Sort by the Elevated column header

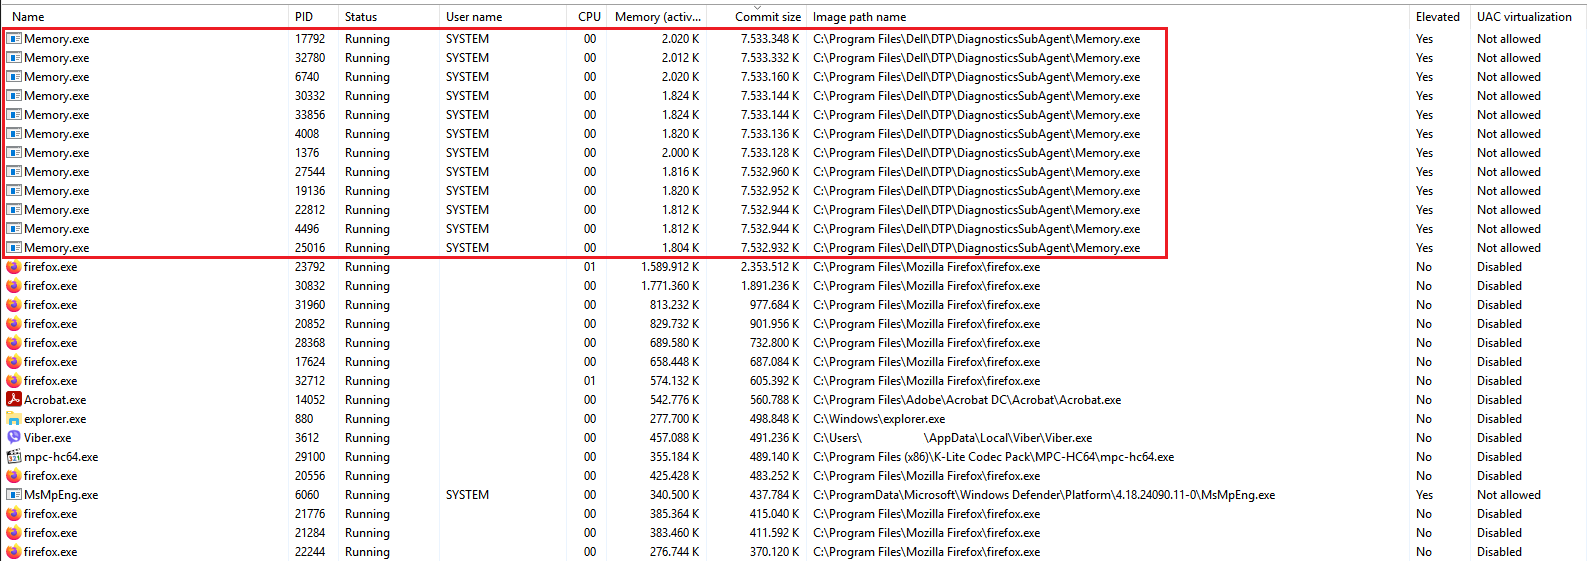[1438, 17]
